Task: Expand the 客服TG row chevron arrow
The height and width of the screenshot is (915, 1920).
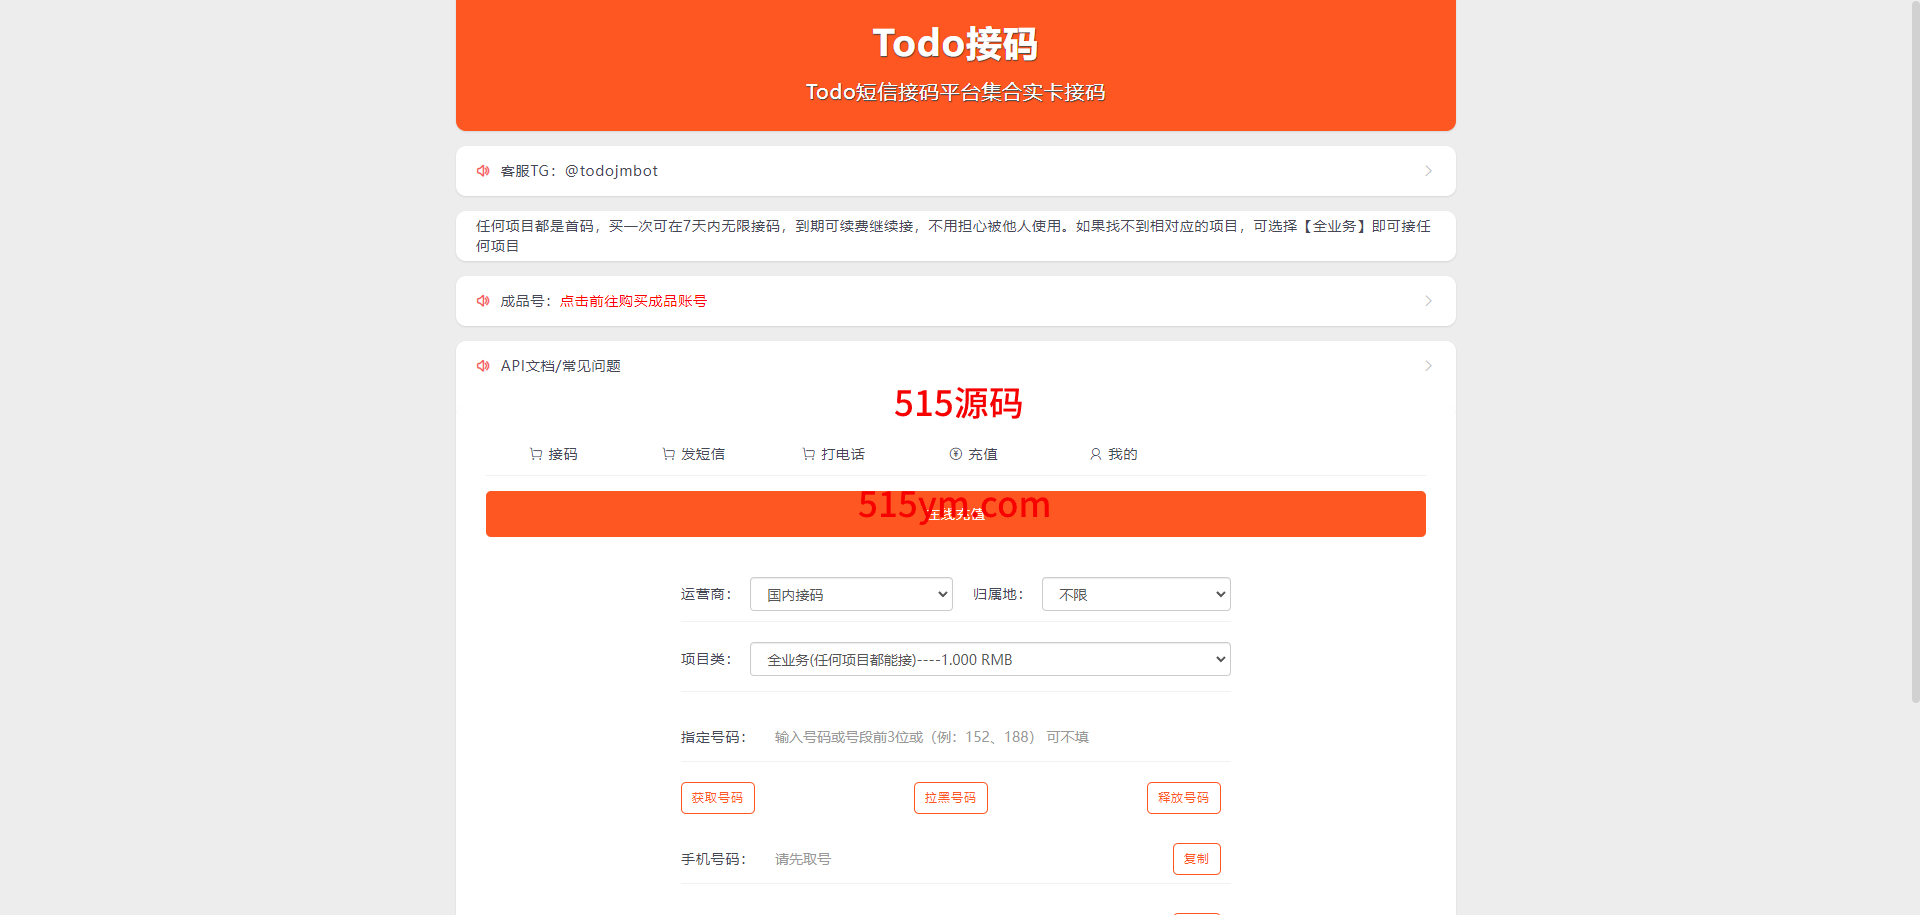Action: (x=1428, y=171)
